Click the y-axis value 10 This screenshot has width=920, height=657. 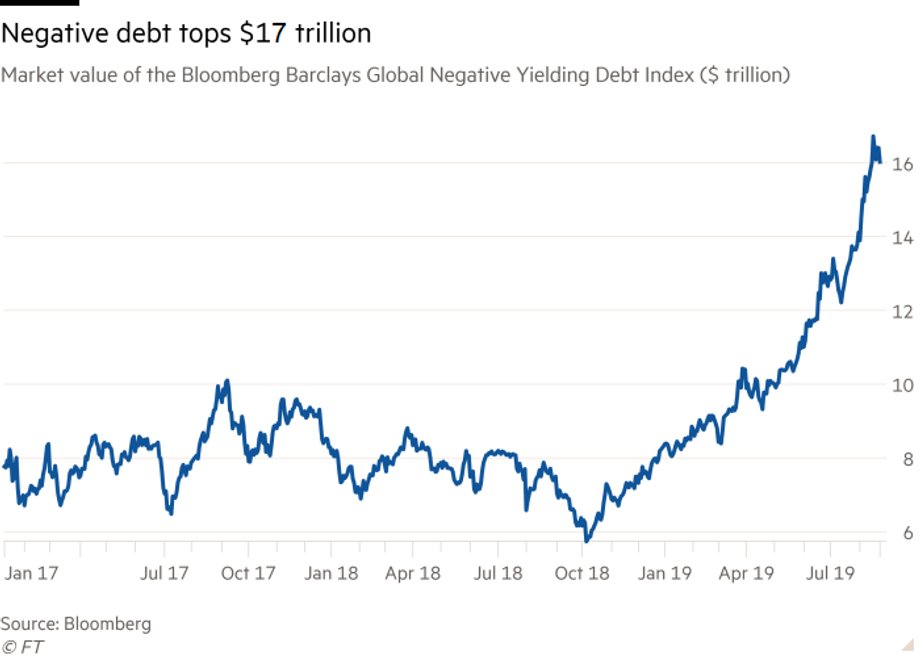pos(902,385)
